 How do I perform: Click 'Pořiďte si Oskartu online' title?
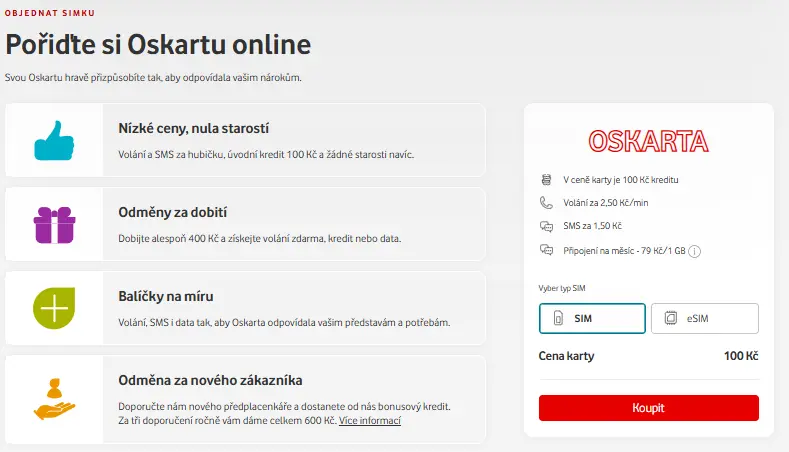tap(158, 44)
